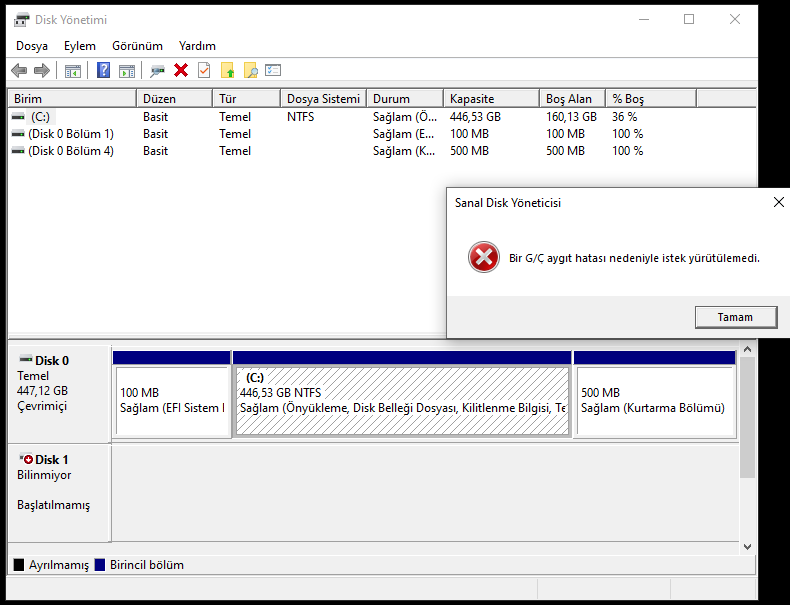The width and height of the screenshot is (790, 605).
Task: Close the Disk Yönetimi window
Action: [x=735, y=20]
